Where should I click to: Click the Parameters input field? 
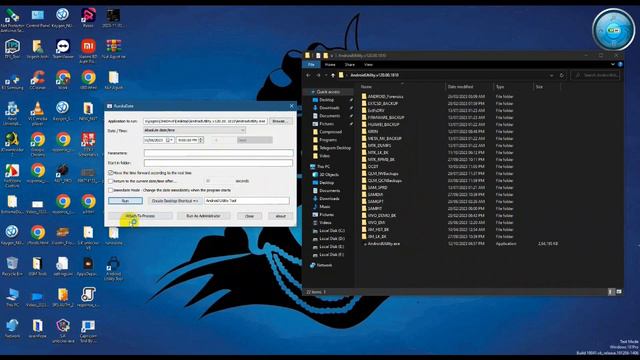tap(218, 153)
